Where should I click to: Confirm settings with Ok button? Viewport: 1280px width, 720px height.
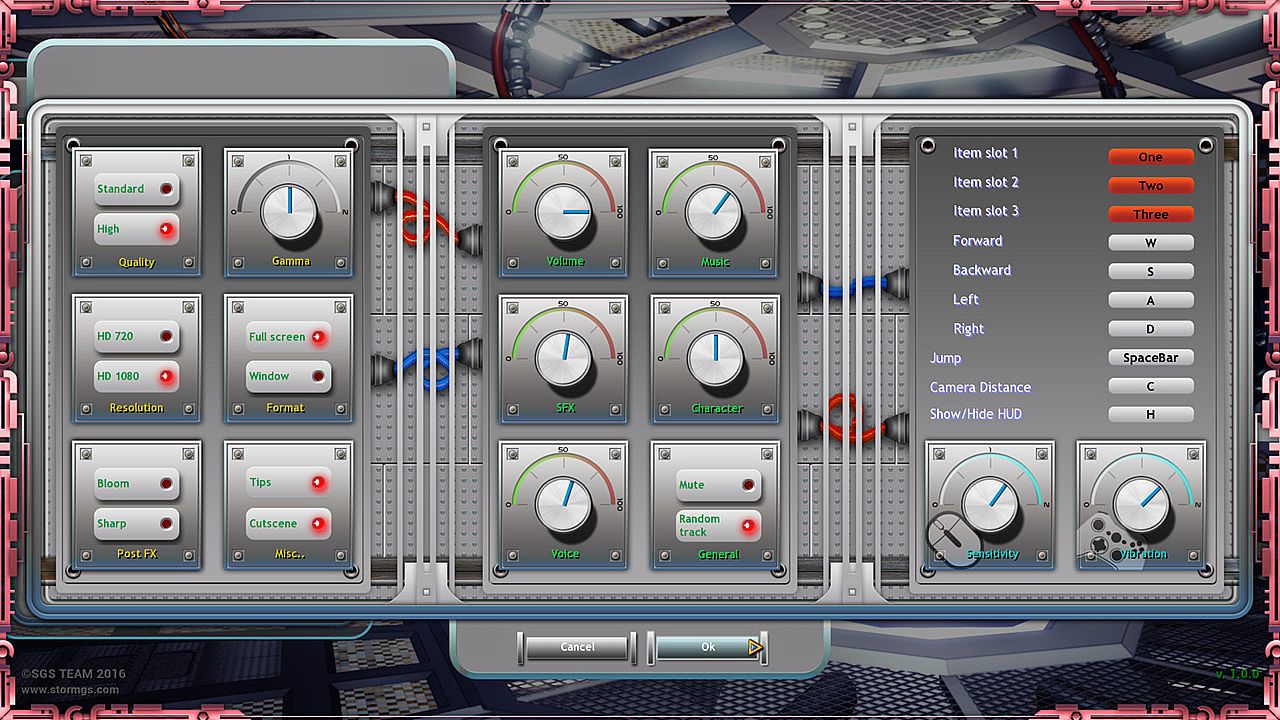[x=708, y=647]
